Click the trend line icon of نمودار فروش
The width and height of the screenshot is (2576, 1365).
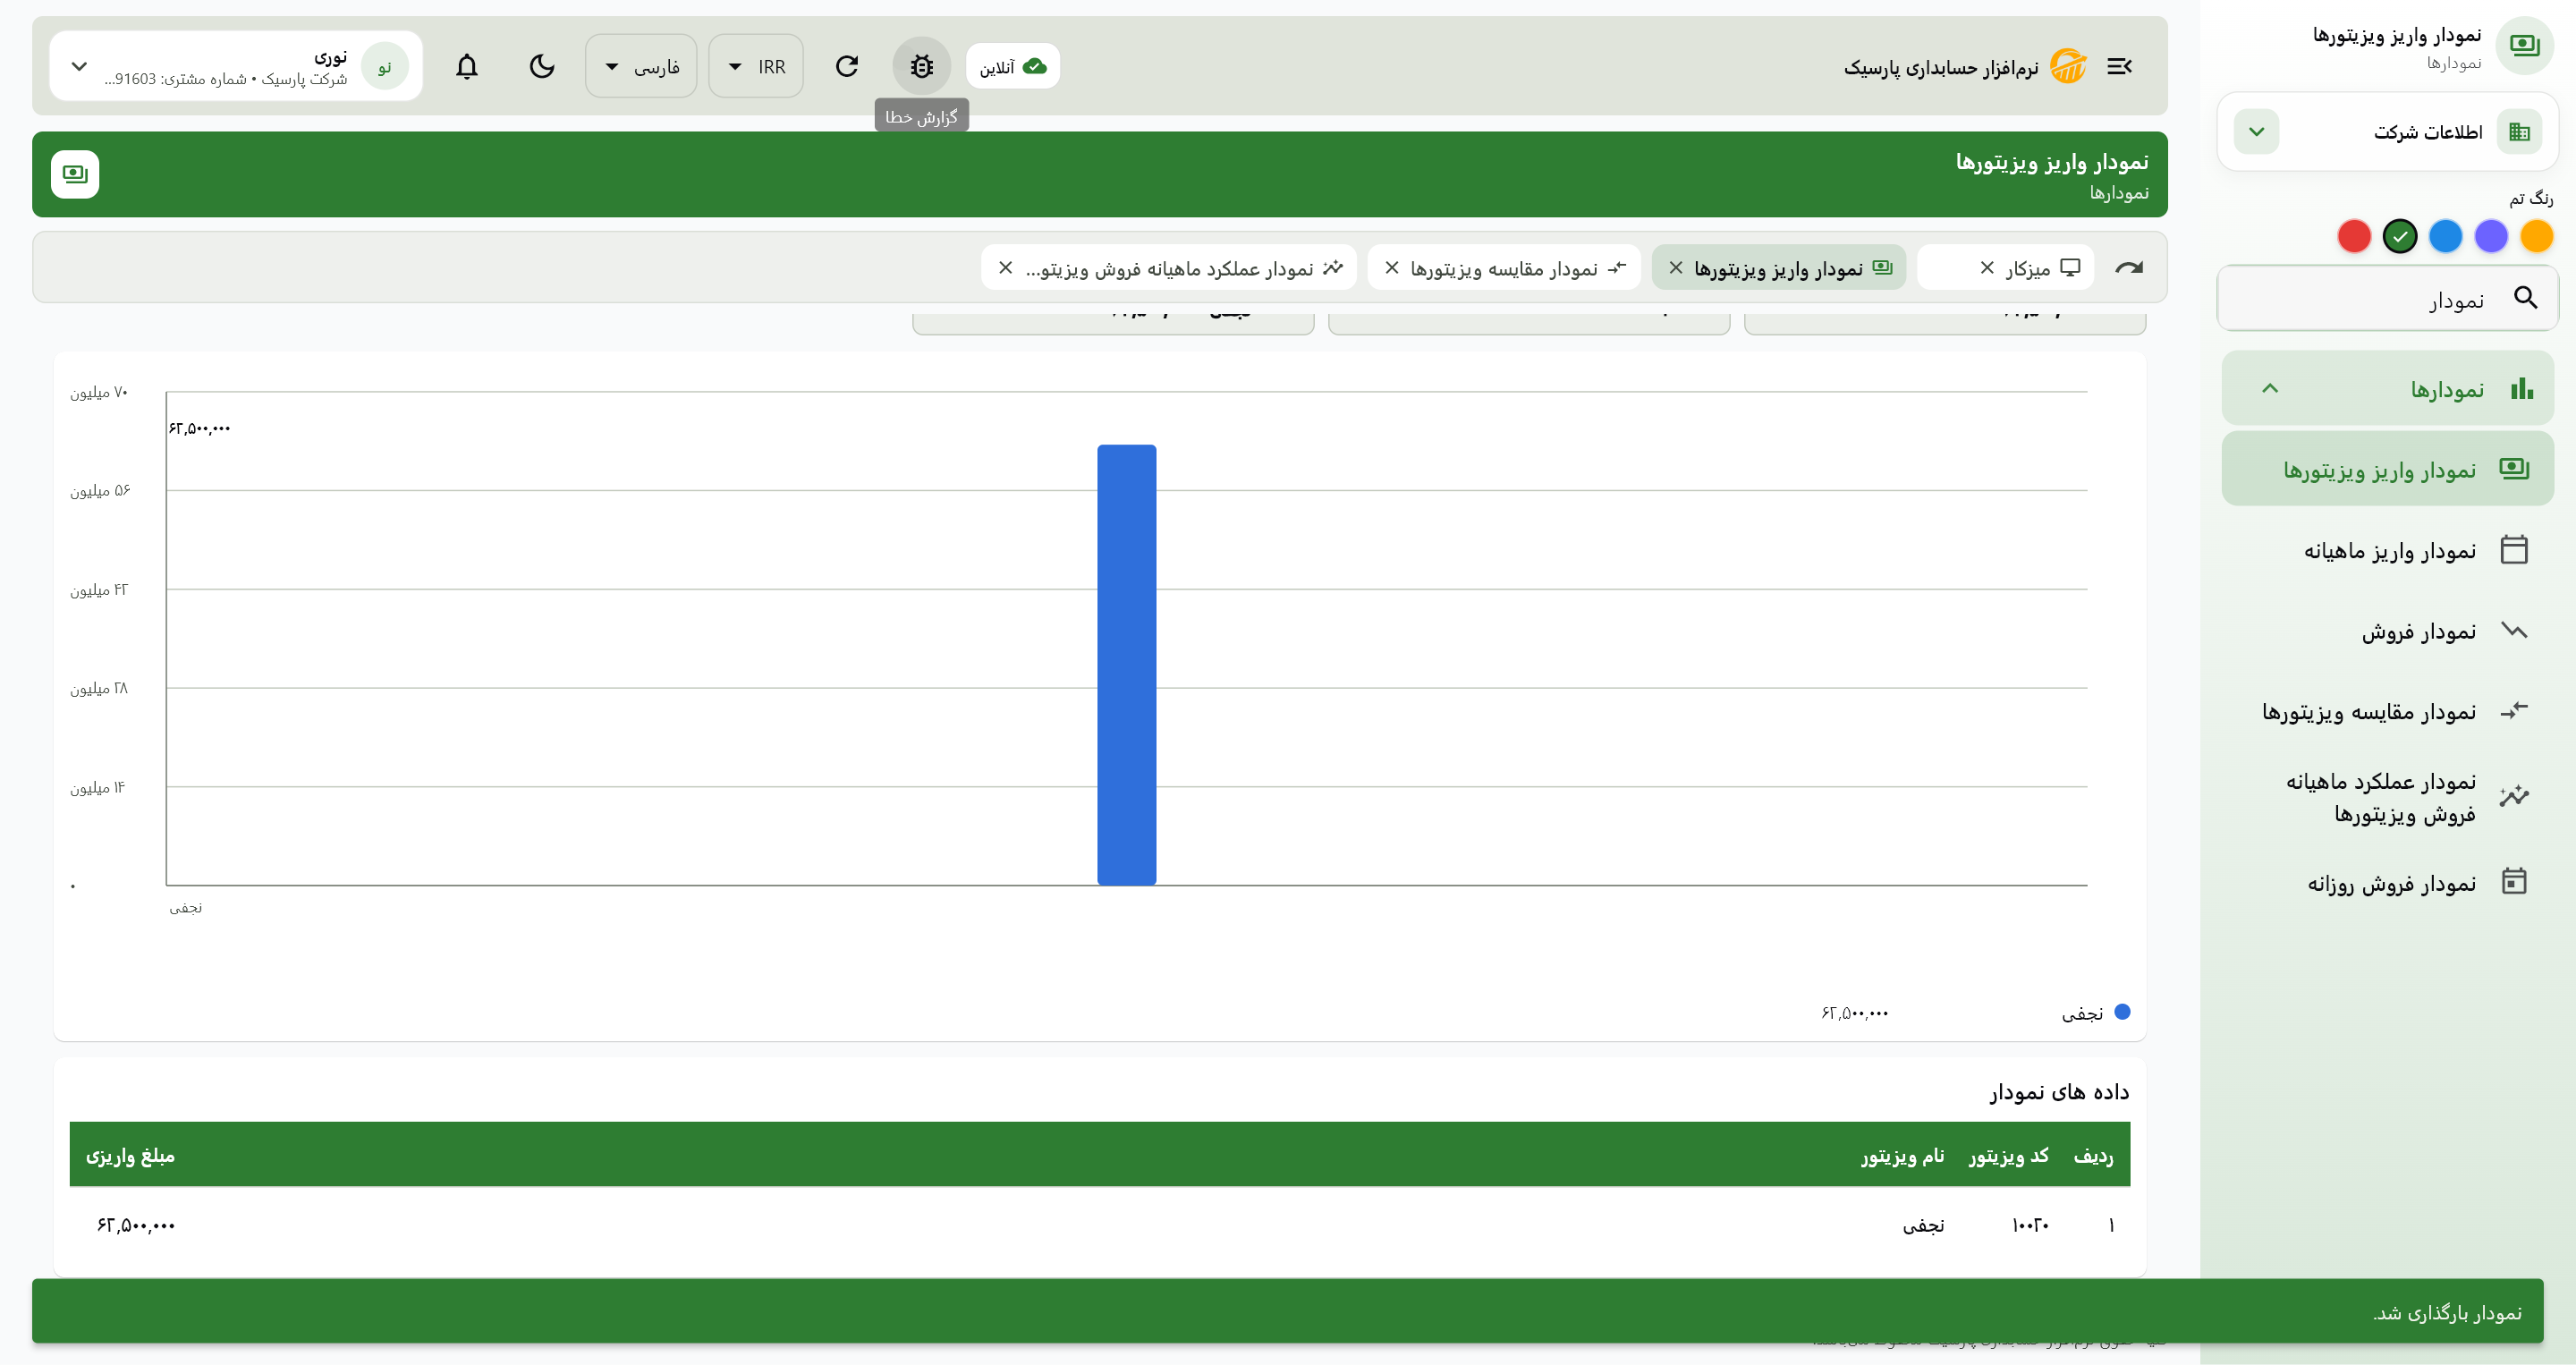[x=2514, y=631]
